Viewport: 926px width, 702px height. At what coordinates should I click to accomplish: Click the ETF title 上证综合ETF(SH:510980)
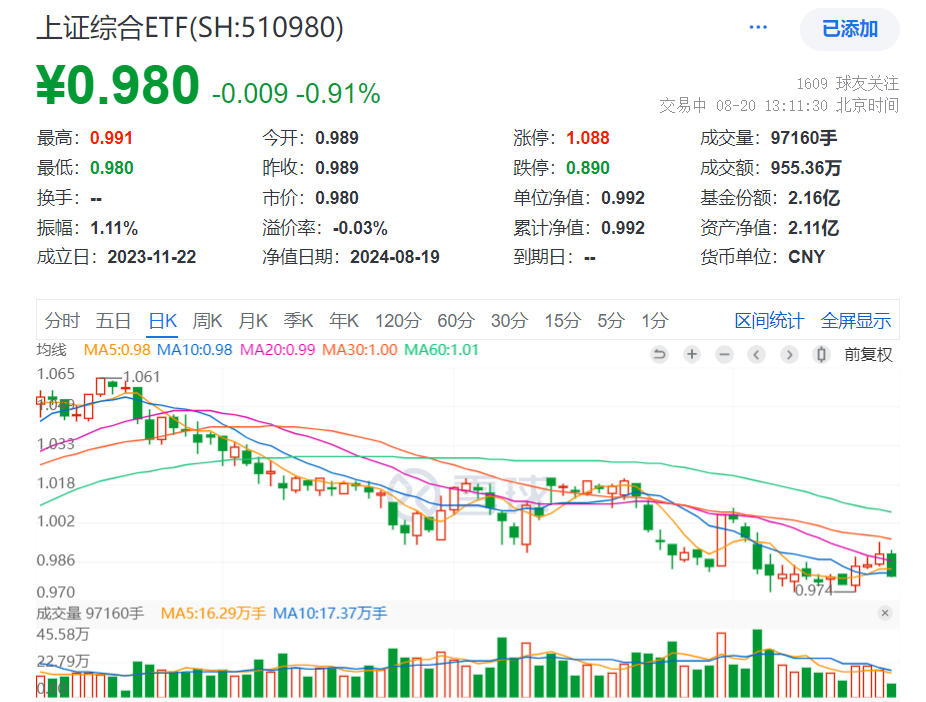click(x=190, y=27)
